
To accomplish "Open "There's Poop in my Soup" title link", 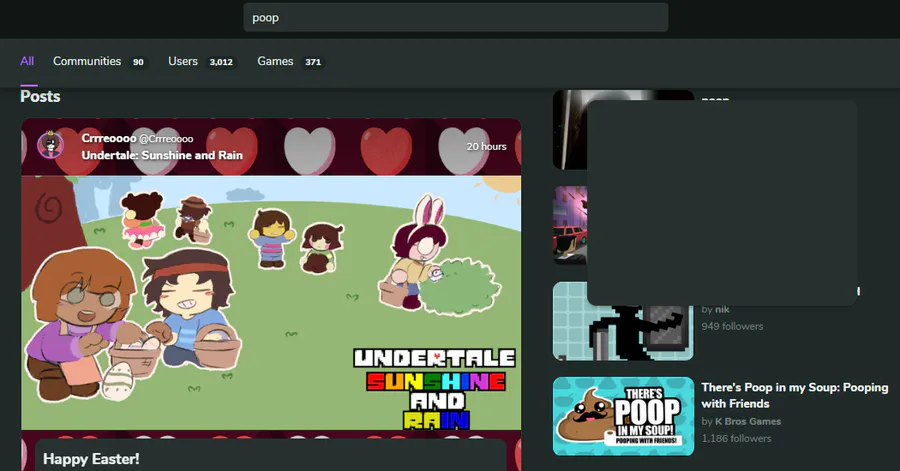I will click(795, 396).
